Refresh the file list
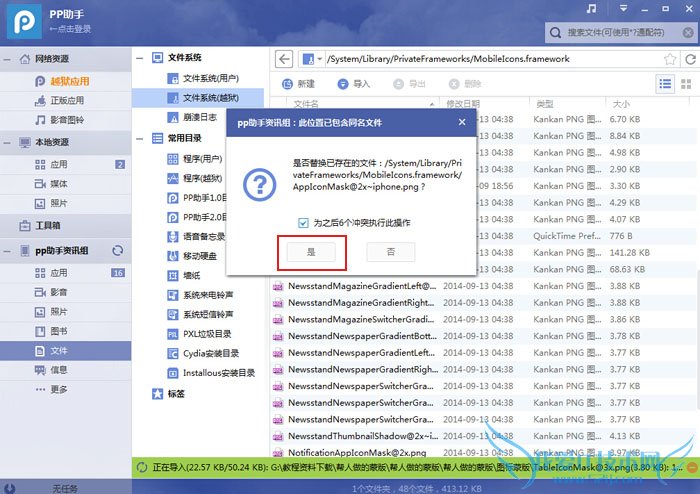Viewport: 700px width, 494px height. (691, 59)
